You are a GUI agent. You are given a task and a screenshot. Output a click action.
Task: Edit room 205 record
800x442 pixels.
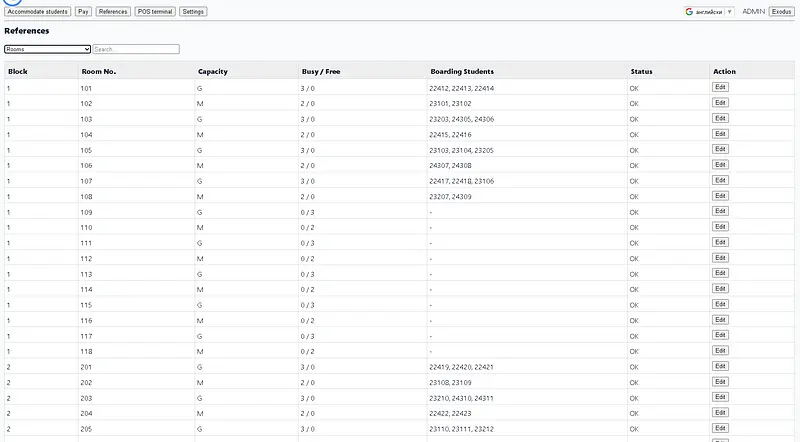click(720, 428)
